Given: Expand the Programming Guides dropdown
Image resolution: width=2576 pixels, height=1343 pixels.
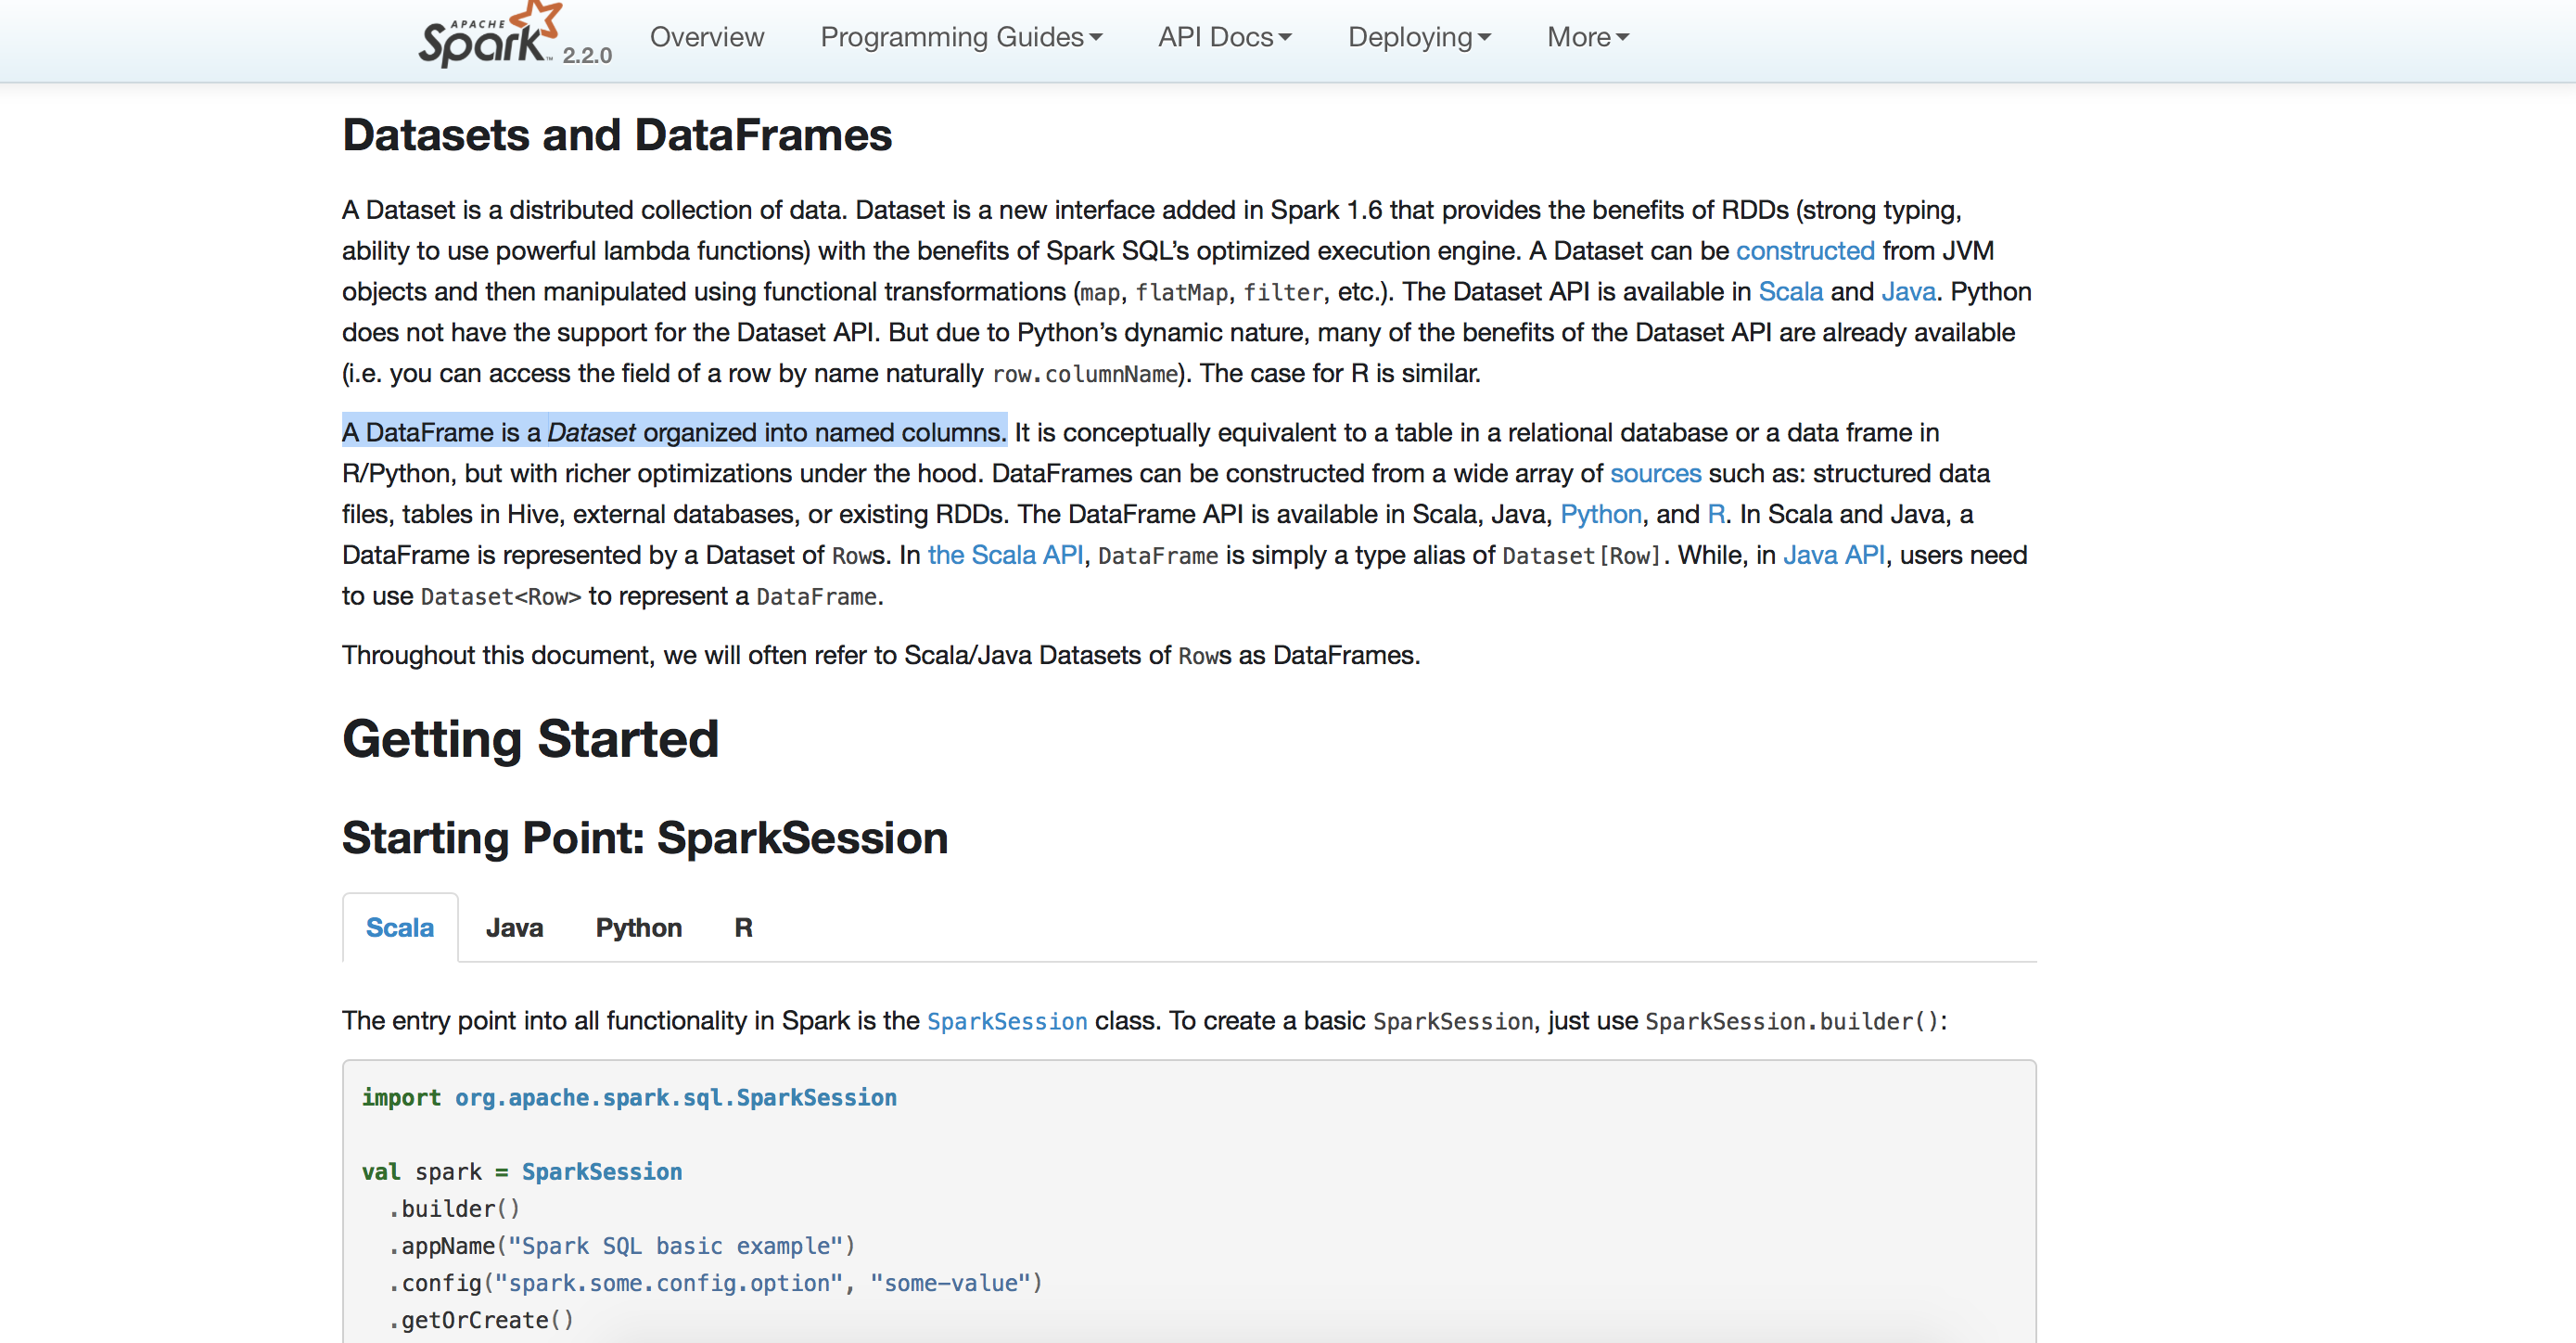Looking at the screenshot, I should pos(960,38).
